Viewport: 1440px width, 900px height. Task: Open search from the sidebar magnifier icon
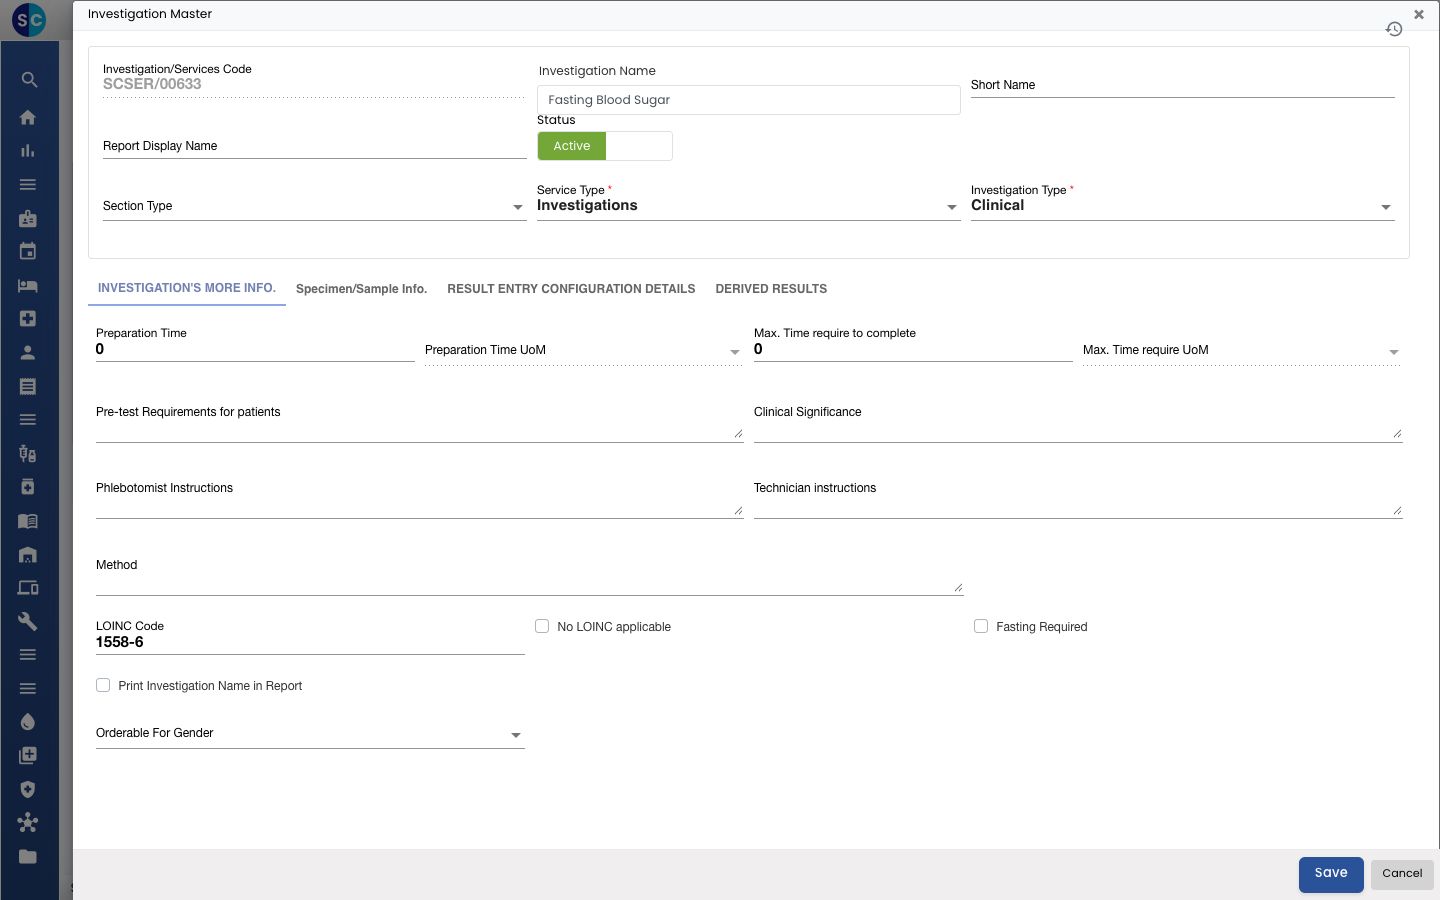[x=29, y=79]
